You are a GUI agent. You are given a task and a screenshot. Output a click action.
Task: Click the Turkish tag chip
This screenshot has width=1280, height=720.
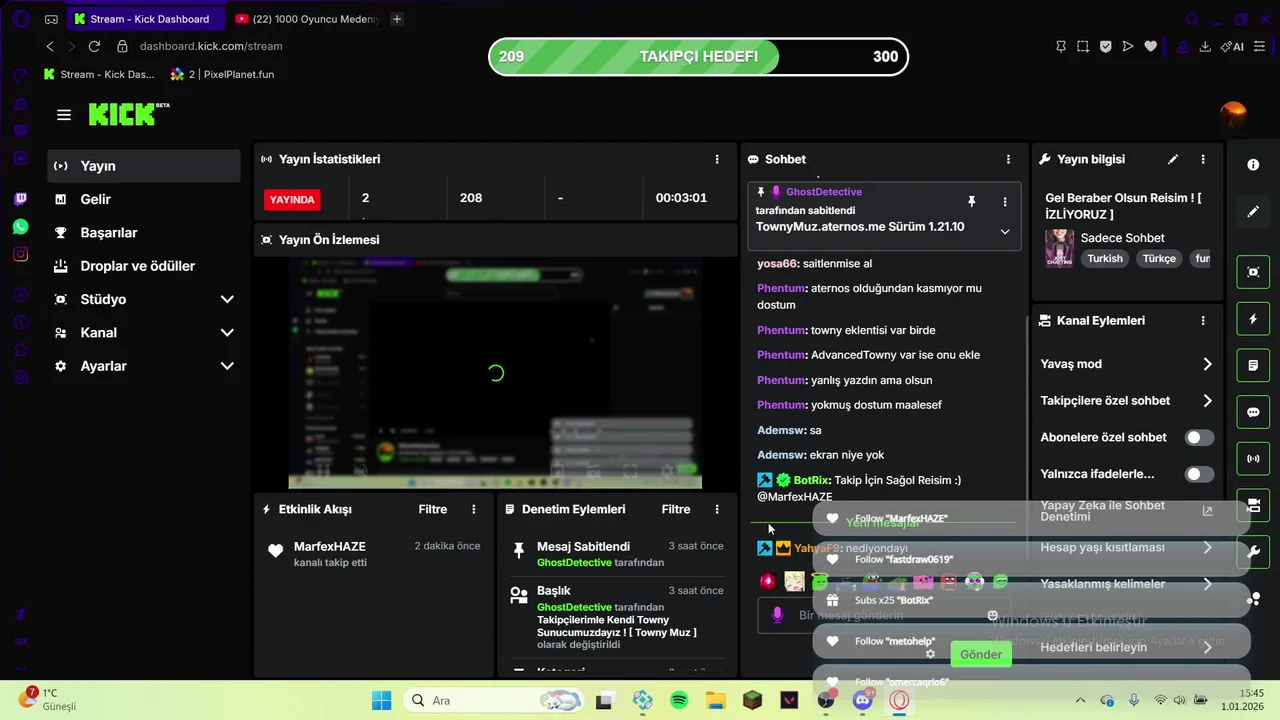[1105, 258]
